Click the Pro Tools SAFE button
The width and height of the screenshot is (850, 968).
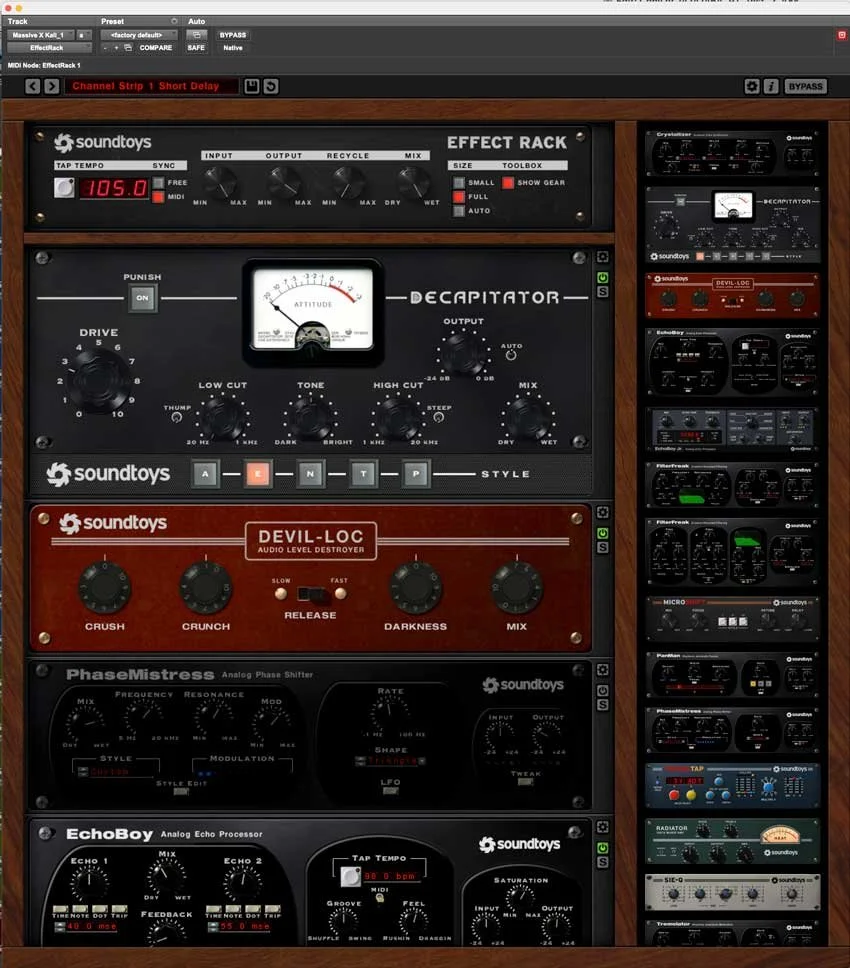(196, 48)
